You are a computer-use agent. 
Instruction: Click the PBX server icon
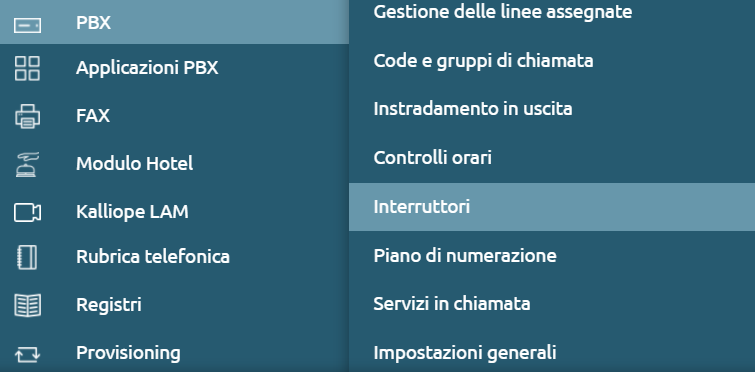pyautogui.click(x=27, y=25)
